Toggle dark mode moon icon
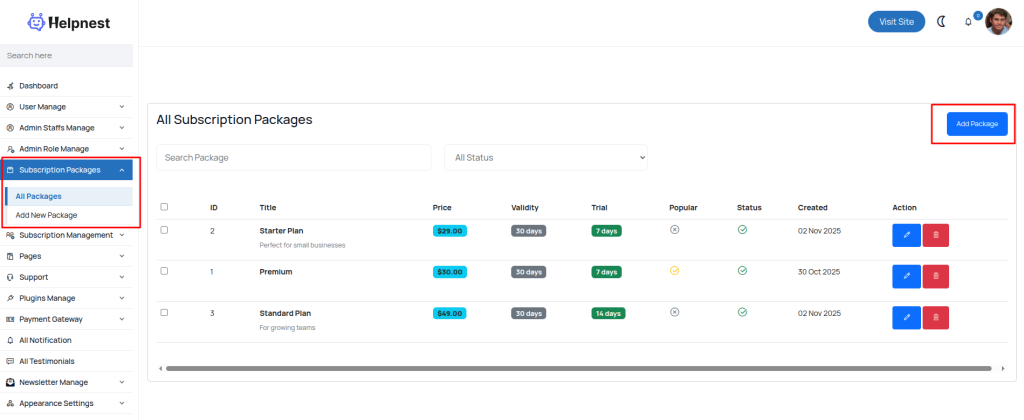The image size is (1024, 420). (941, 21)
